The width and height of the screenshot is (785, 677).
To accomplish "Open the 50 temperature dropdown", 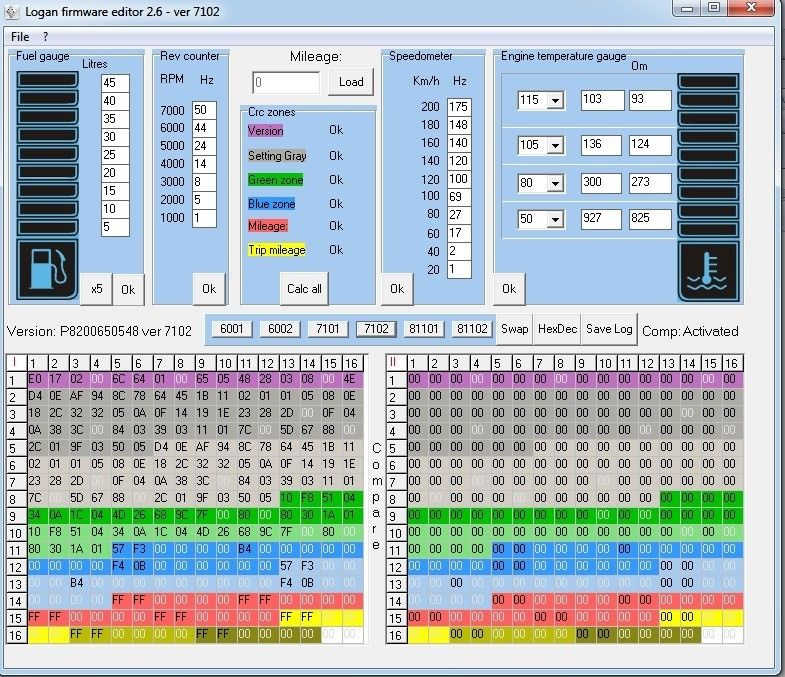I will pyautogui.click(x=555, y=219).
